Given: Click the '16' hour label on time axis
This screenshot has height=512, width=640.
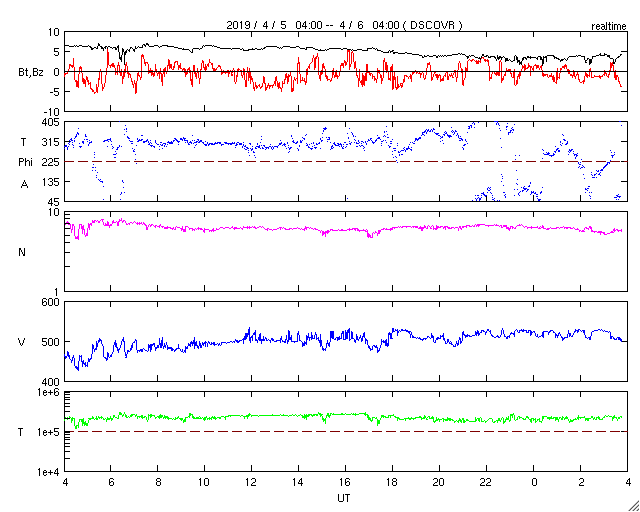Looking at the screenshot, I should [x=345, y=483].
